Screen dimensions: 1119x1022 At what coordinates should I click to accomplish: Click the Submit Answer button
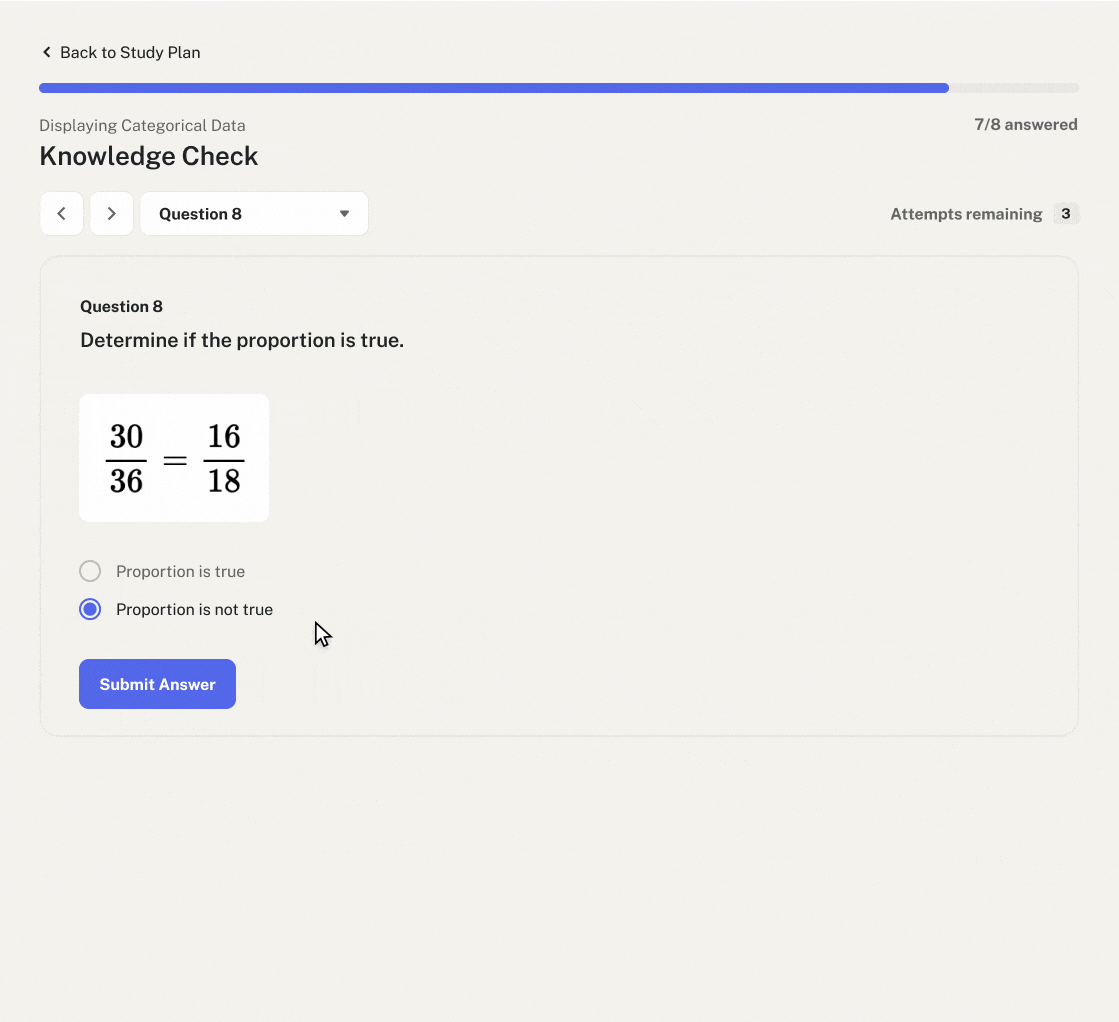tap(157, 684)
